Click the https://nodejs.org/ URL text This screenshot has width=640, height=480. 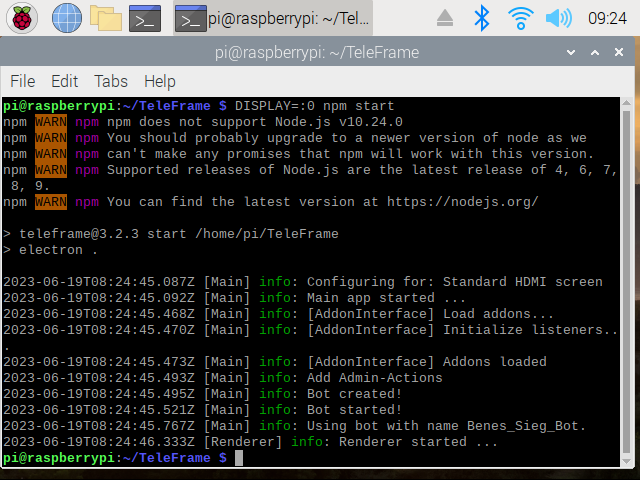point(462,202)
